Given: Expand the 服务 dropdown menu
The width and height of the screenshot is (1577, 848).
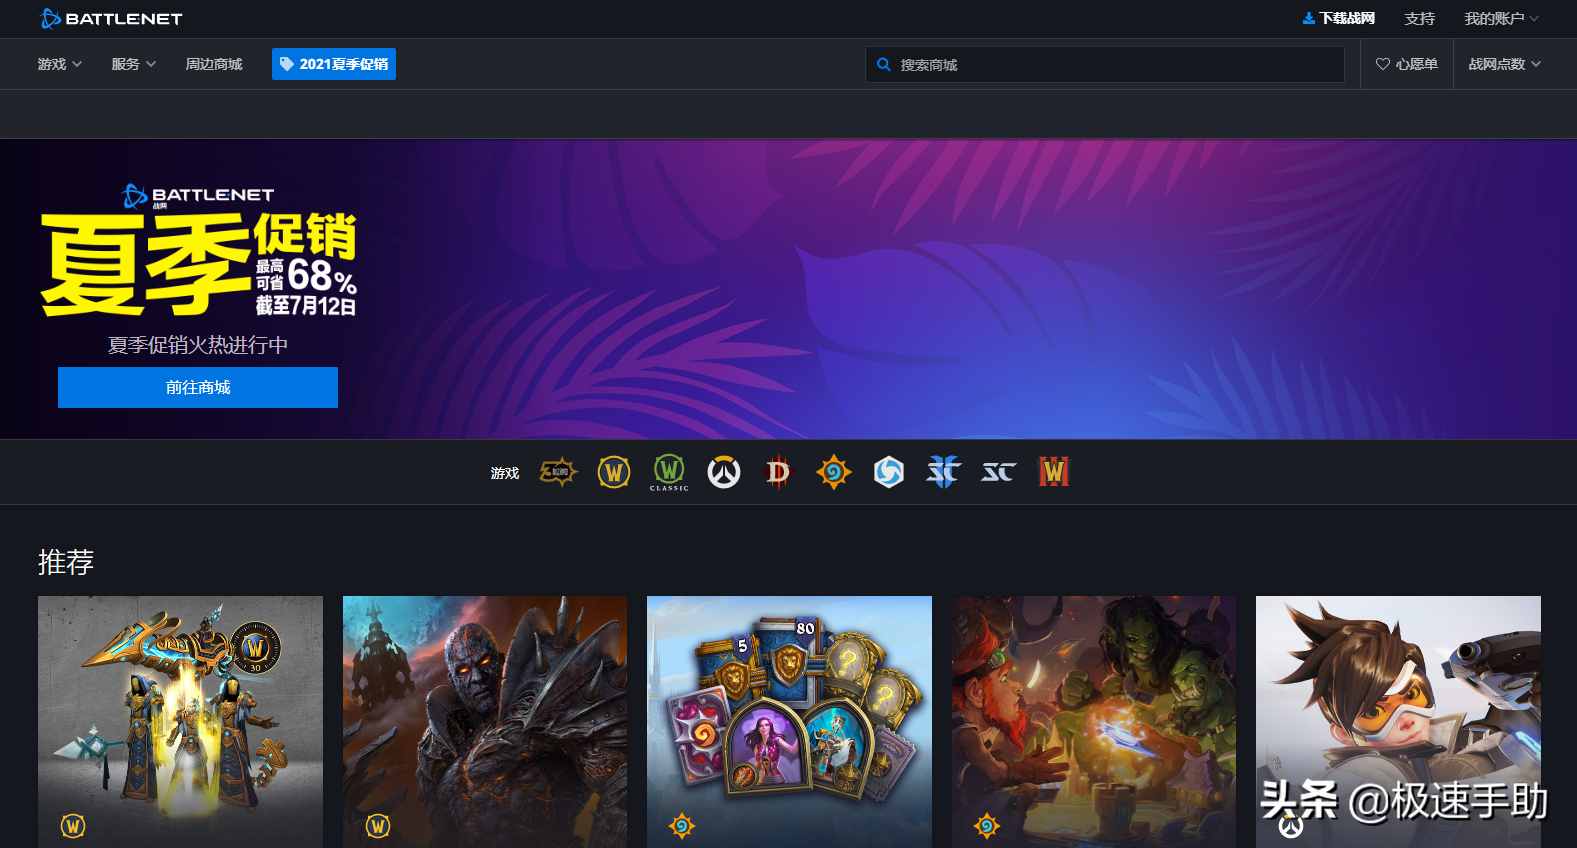Looking at the screenshot, I should (x=133, y=64).
